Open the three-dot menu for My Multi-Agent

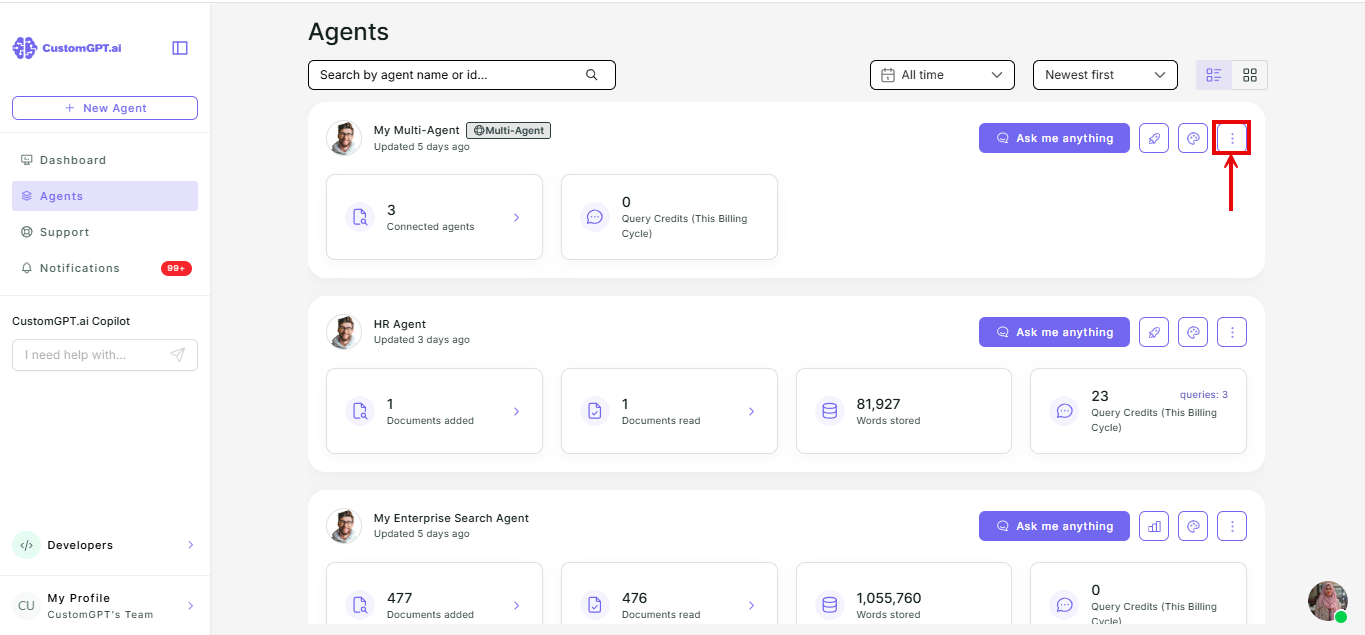[1232, 138]
